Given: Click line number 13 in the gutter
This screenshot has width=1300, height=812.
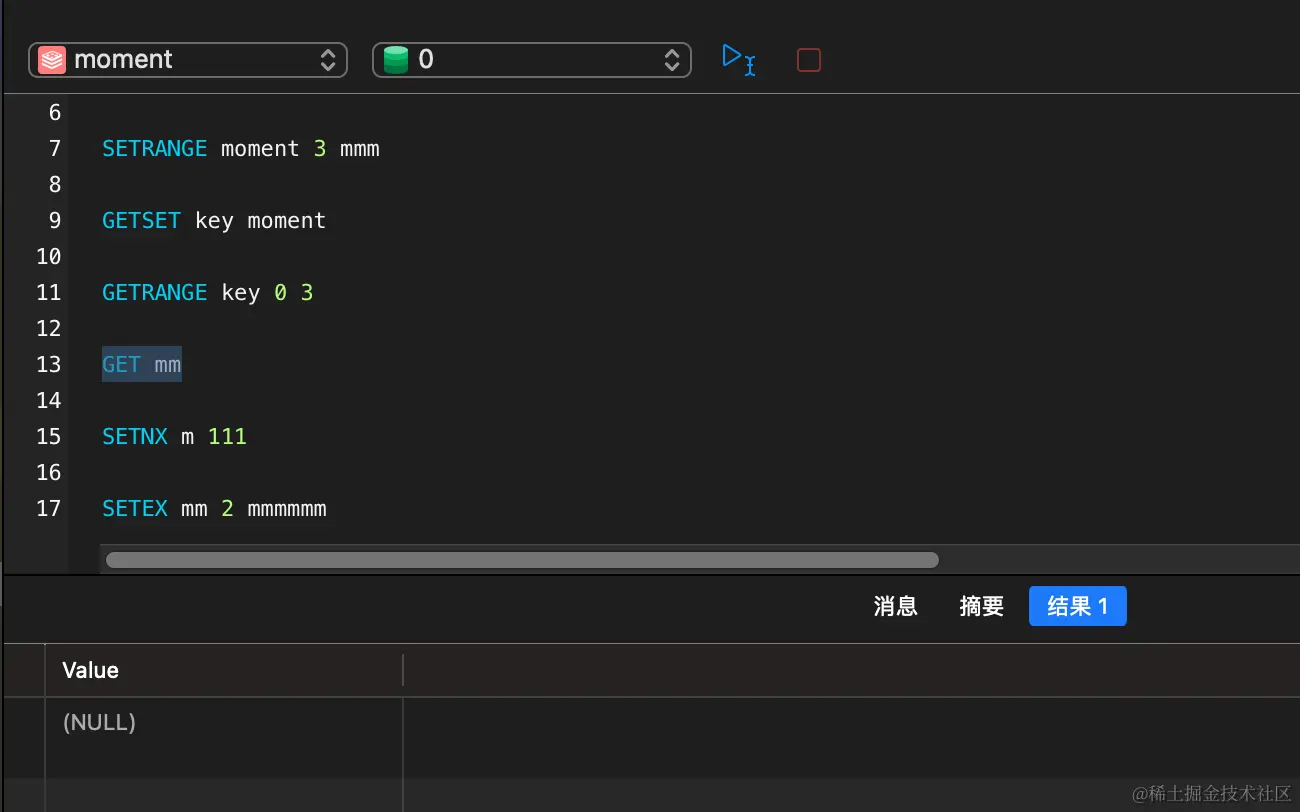Looking at the screenshot, I should pos(49,364).
